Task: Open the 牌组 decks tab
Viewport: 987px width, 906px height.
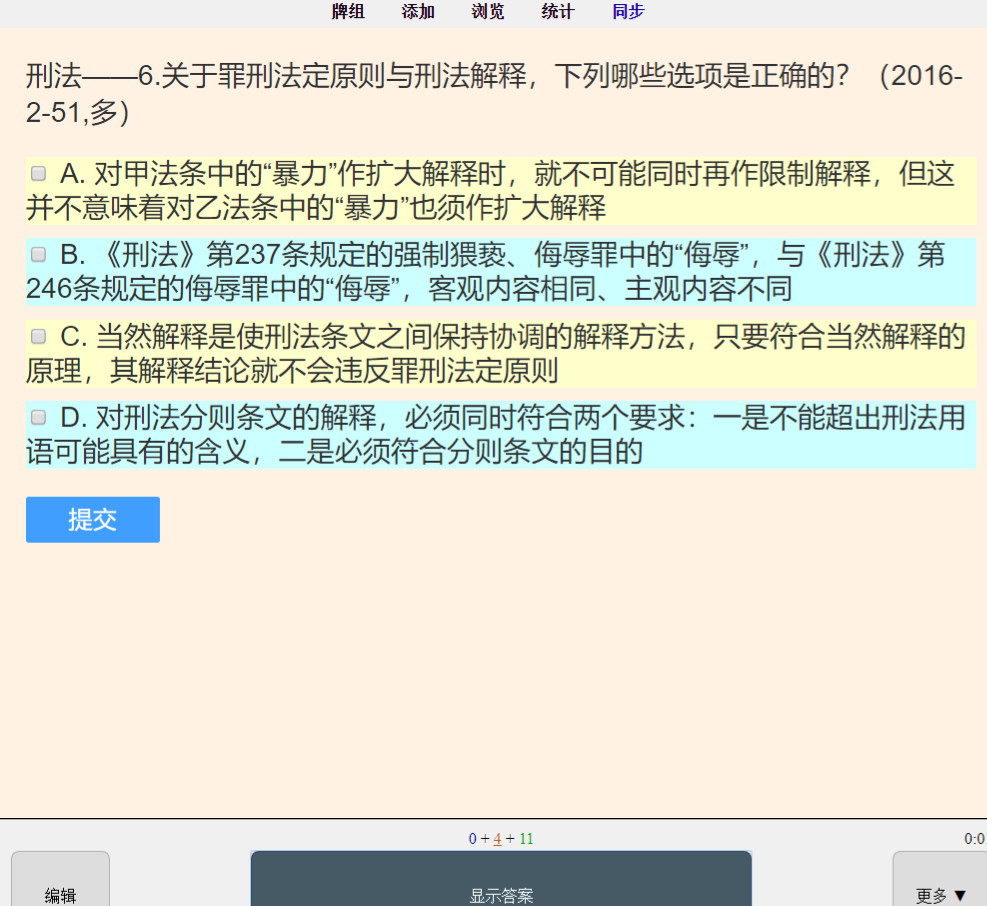Action: click(x=348, y=11)
